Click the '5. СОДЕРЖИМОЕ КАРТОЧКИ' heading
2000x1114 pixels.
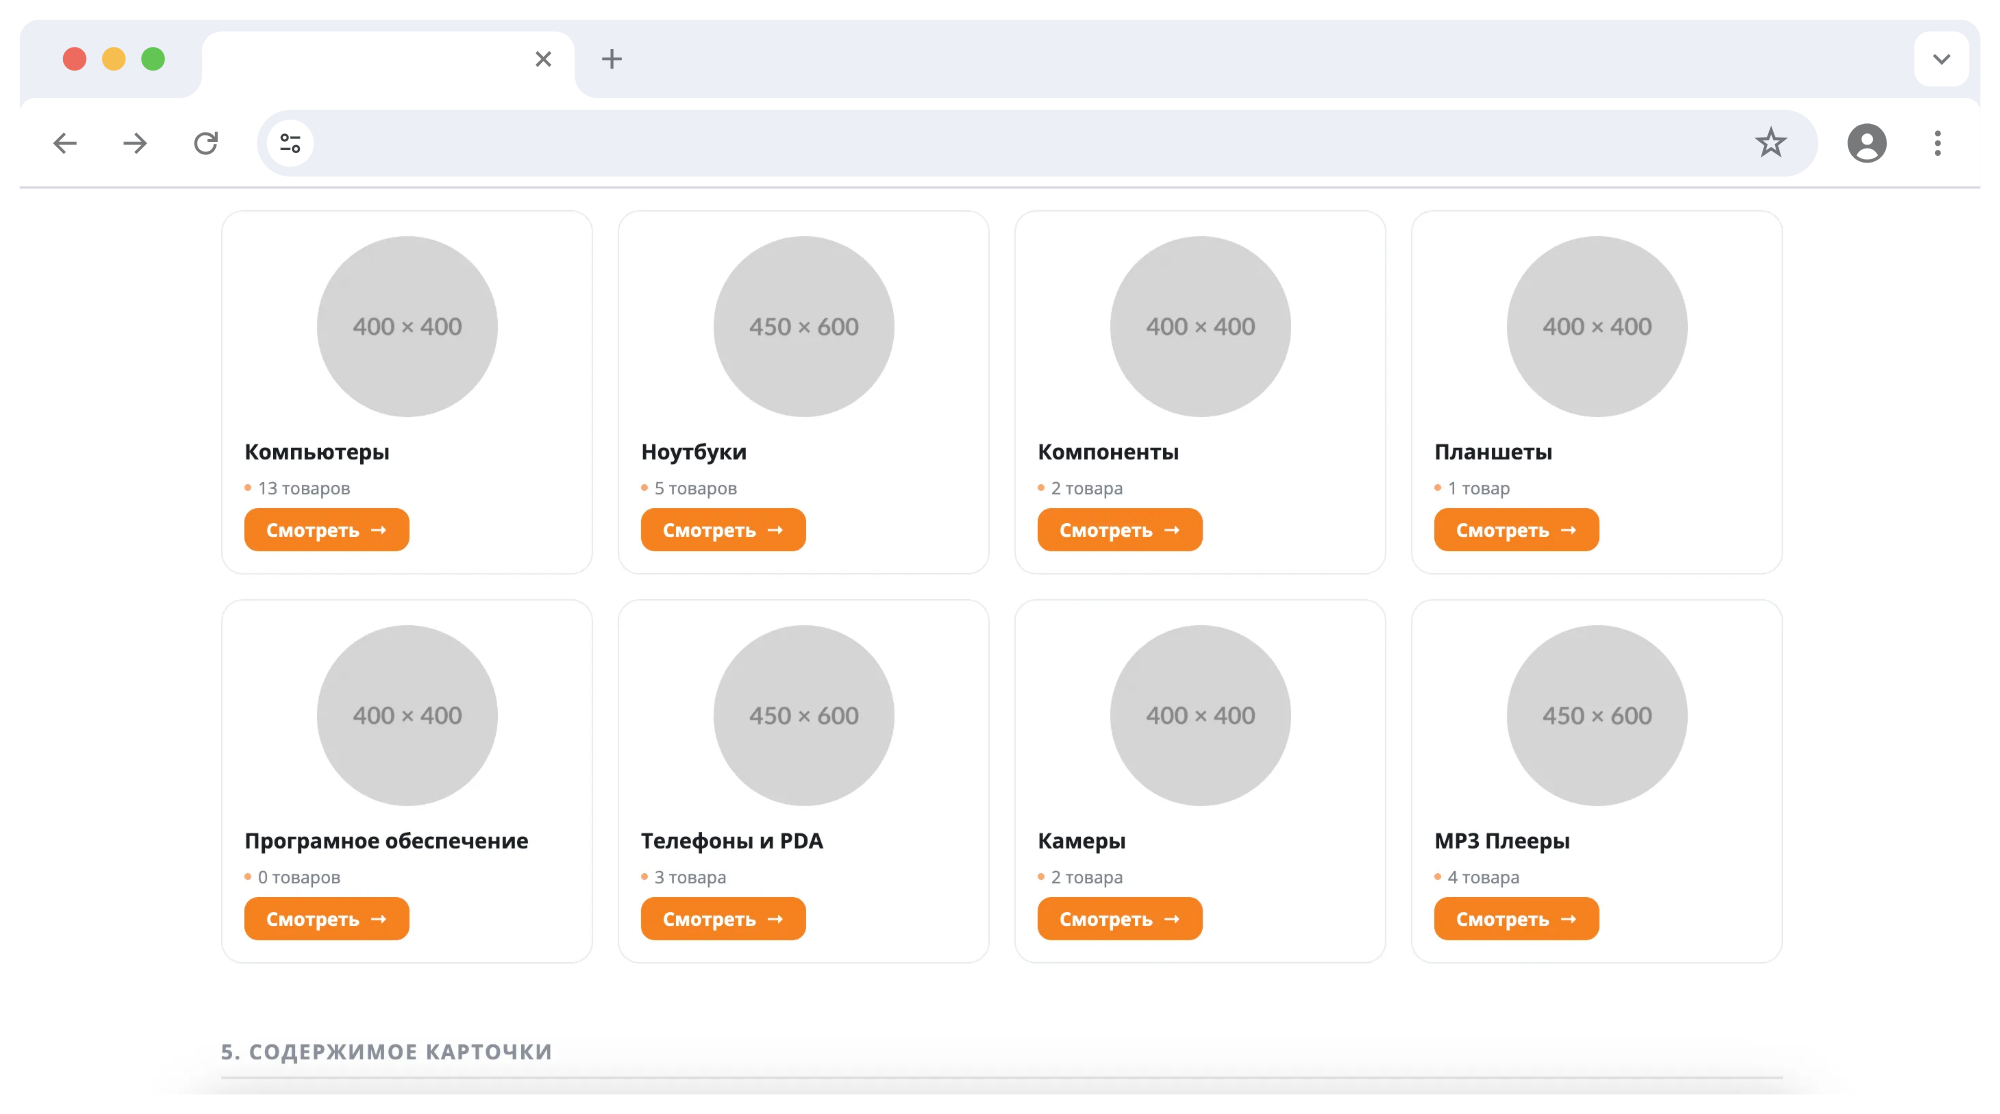click(x=387, y=1052)
